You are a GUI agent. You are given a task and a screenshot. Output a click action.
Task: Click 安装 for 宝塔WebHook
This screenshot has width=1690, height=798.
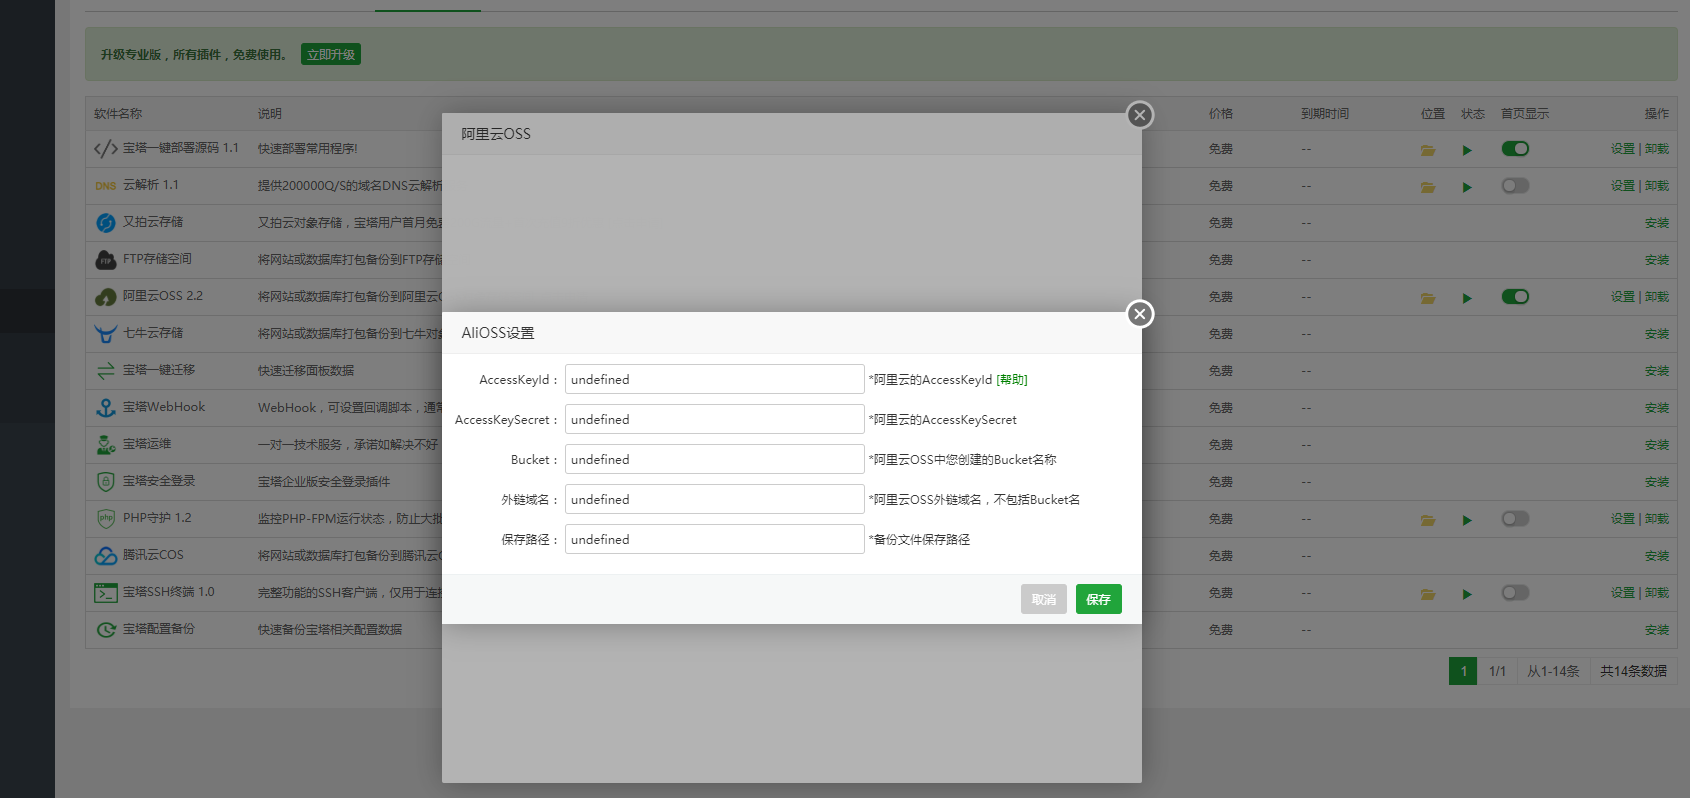click(1657, 408)
